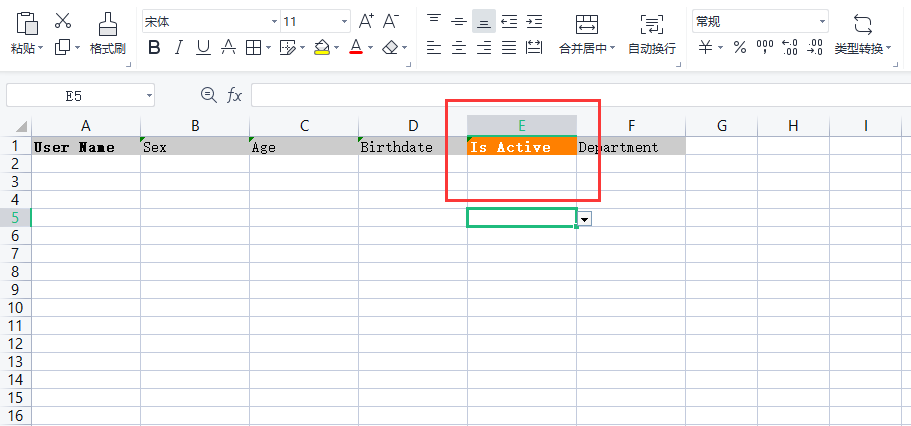Click the red font color swatch
This screenshot has height=426, width=911.
point(355,47)
